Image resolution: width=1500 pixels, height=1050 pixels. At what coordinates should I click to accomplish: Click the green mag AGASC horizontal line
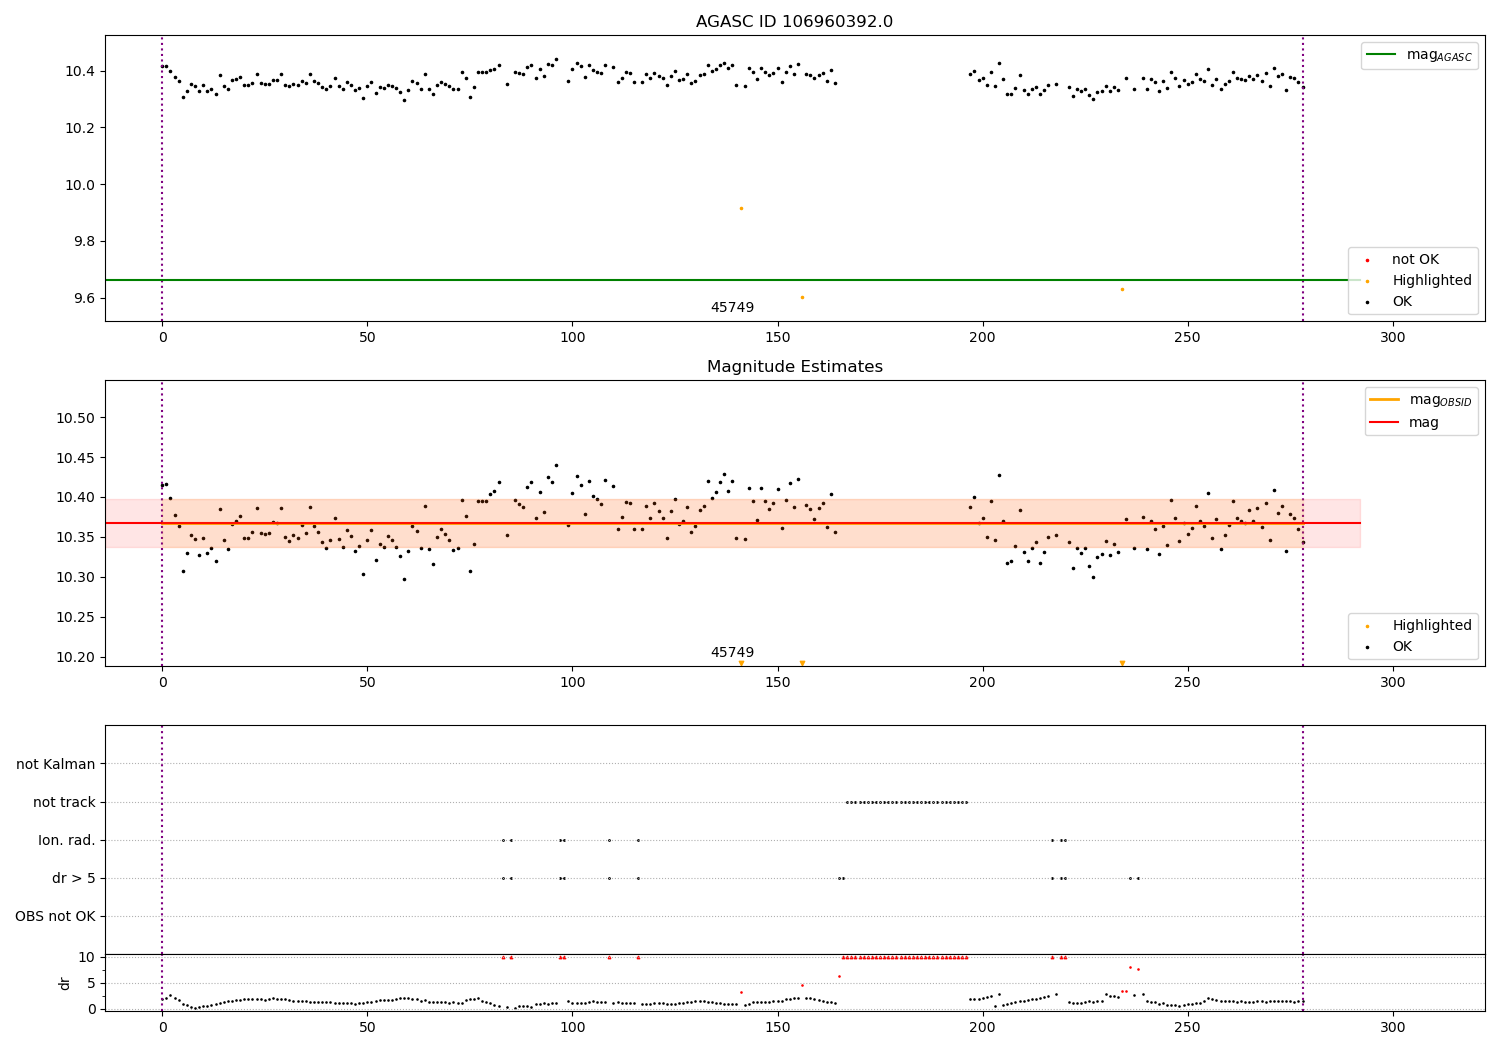[x=732, y=280]
